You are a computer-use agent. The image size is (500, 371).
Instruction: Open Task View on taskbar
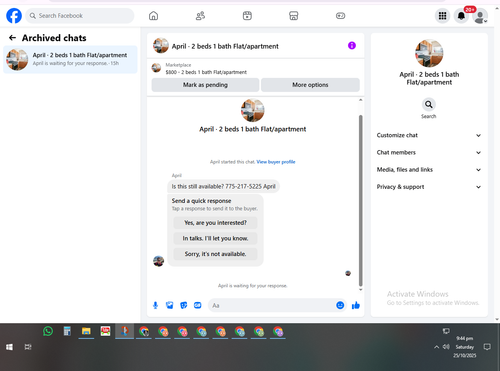[28, 347]
